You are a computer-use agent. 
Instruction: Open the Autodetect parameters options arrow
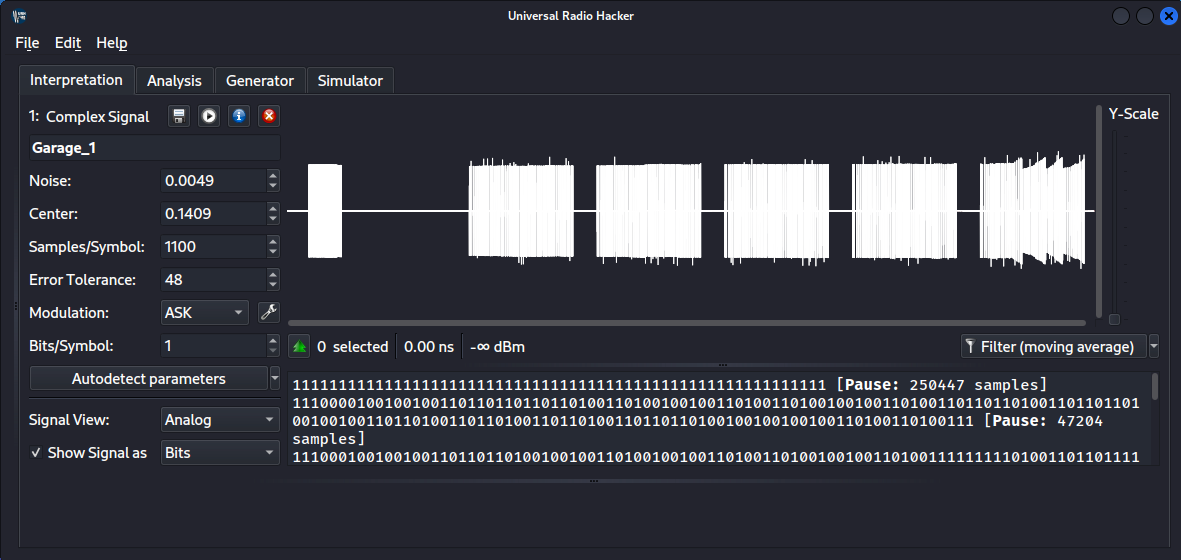[x=275, y=379]
